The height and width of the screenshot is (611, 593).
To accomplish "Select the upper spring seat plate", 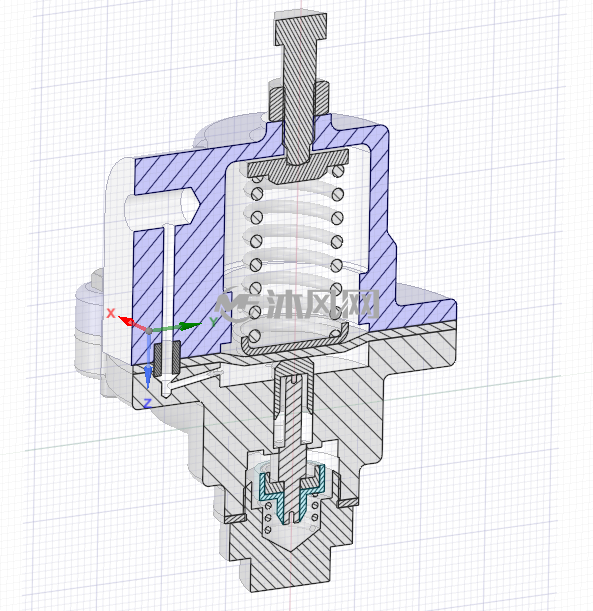I will point(298,168).
